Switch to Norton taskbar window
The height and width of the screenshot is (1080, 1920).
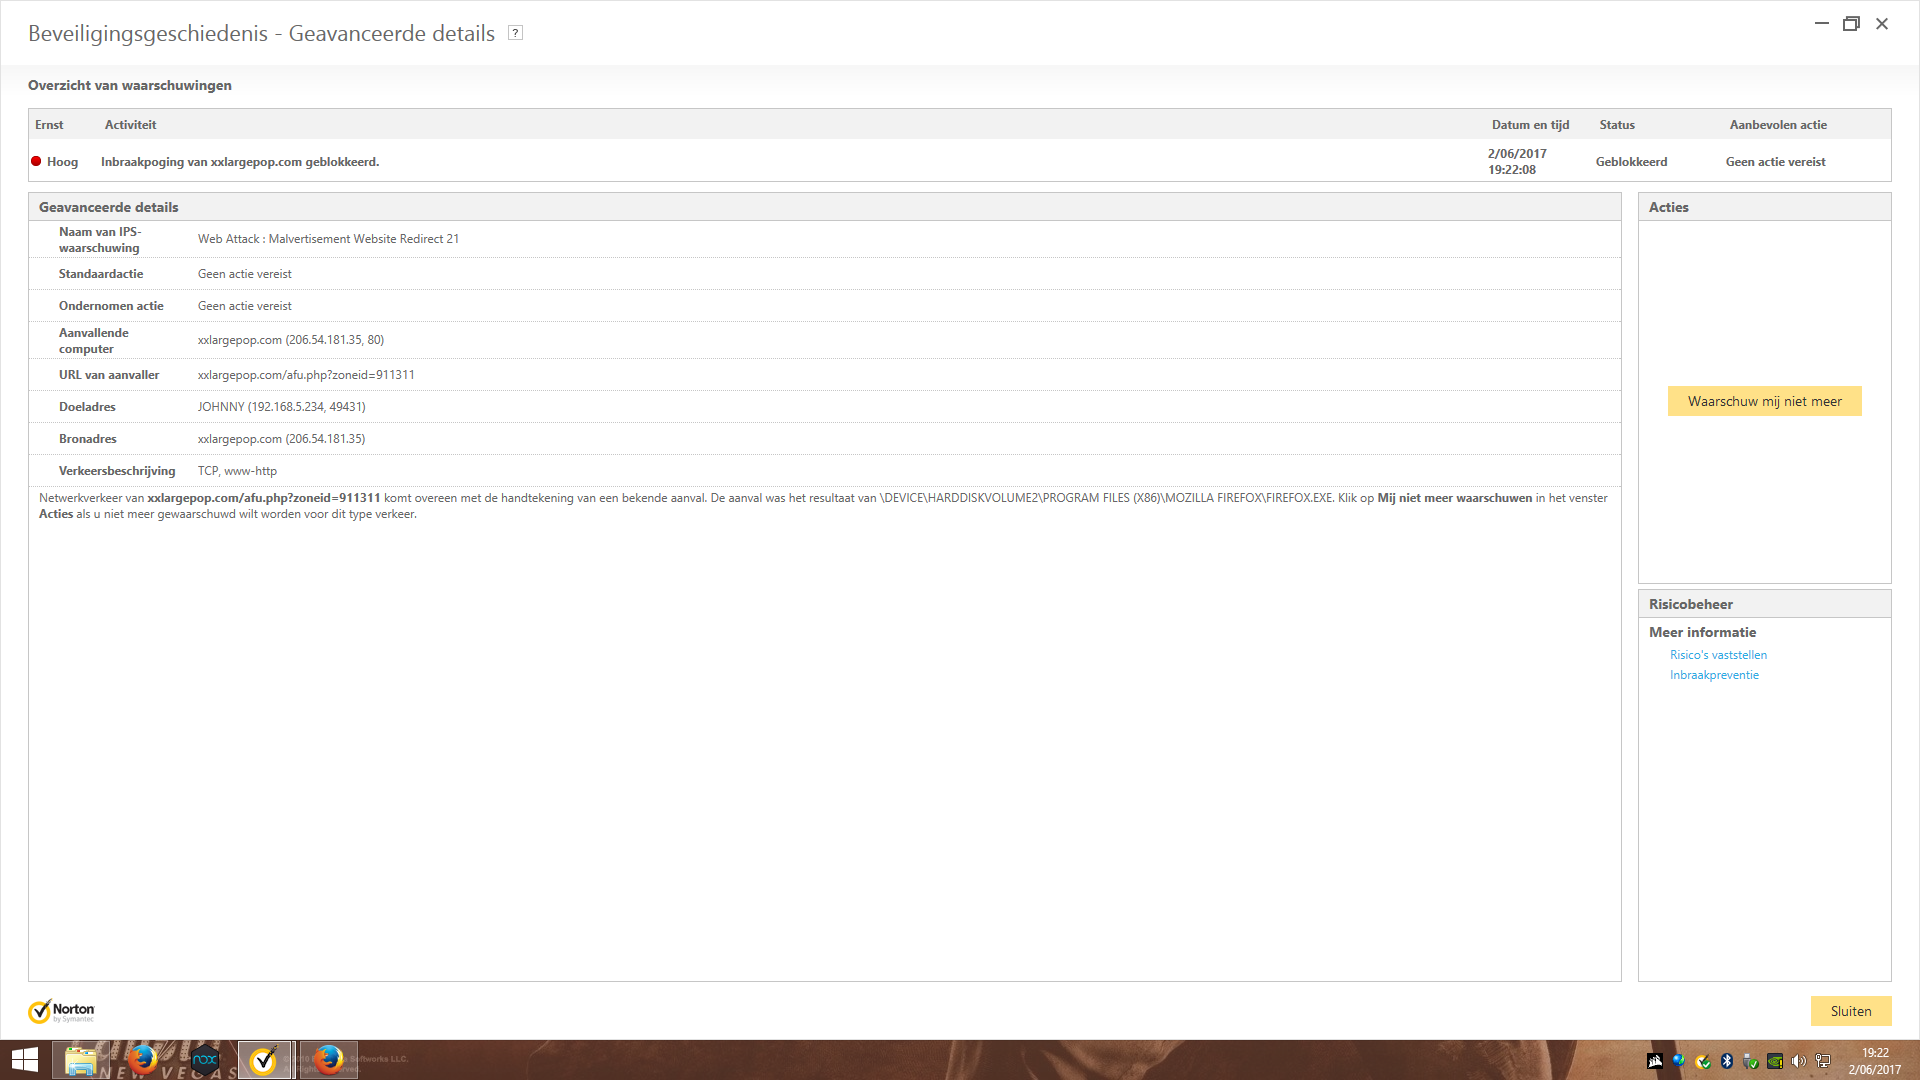coord(265,1060)
